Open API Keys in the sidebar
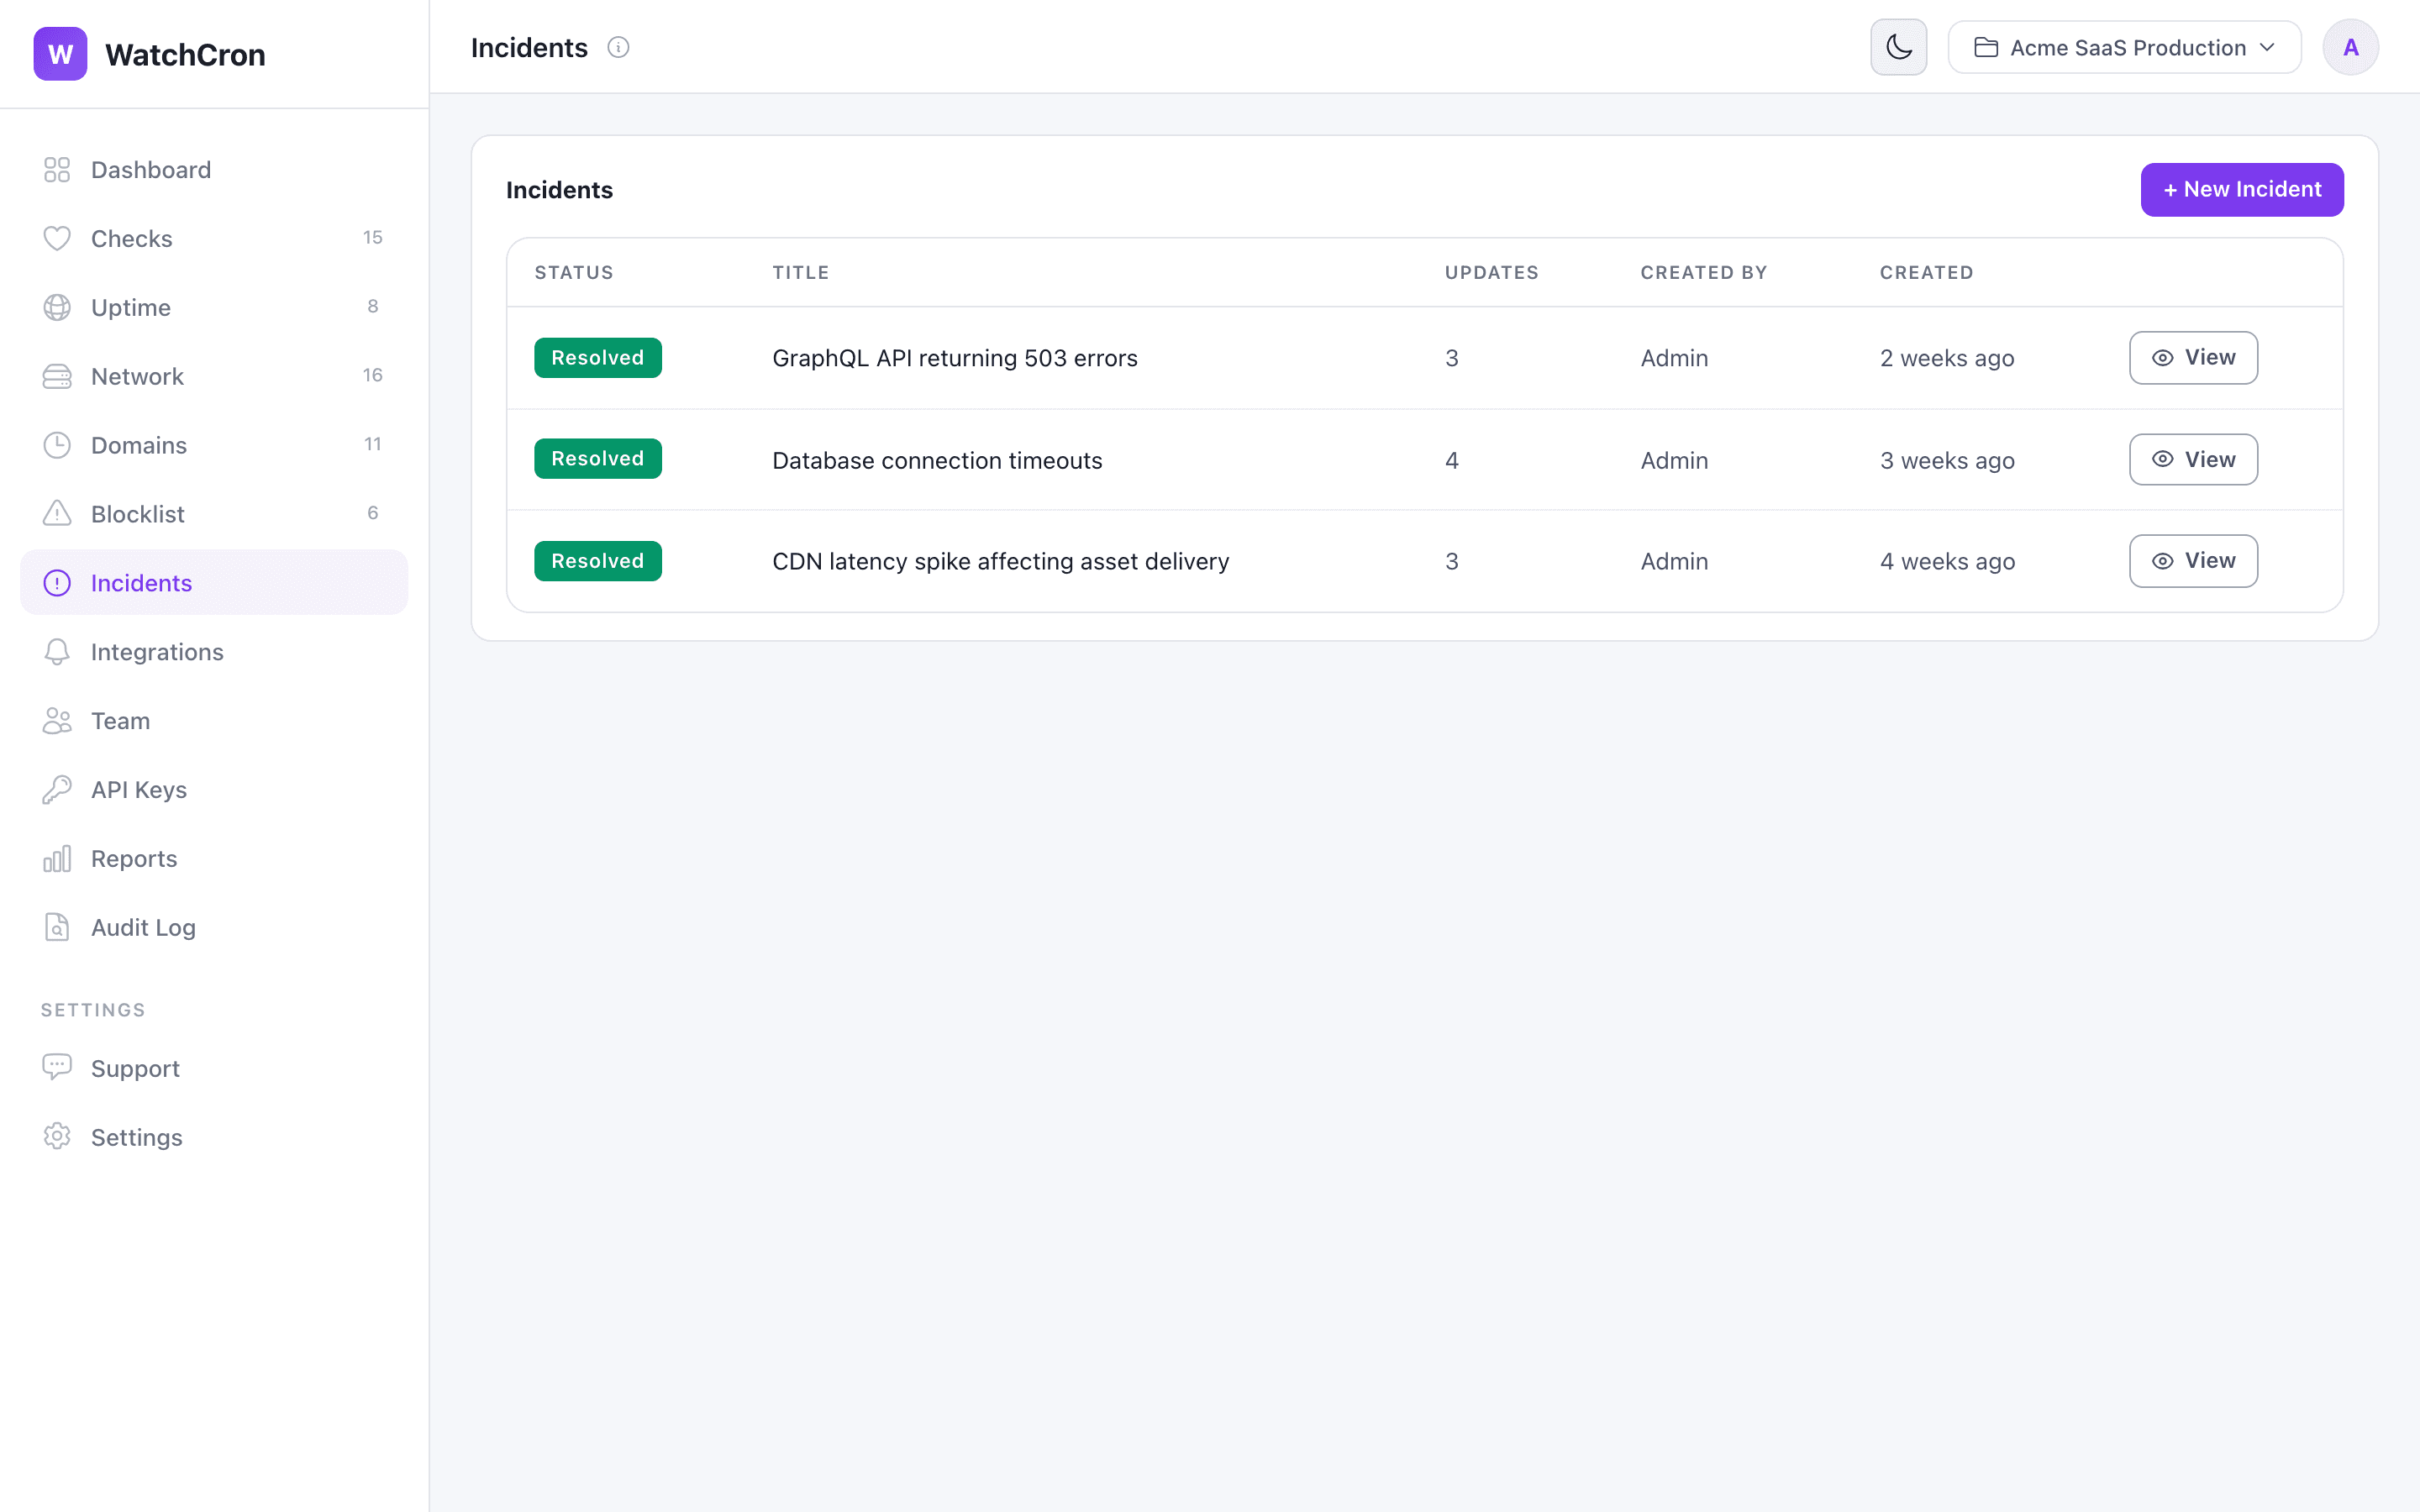Image resolution: width=2420 pixels, height=1512 pixels. click(x=214, y=790)
